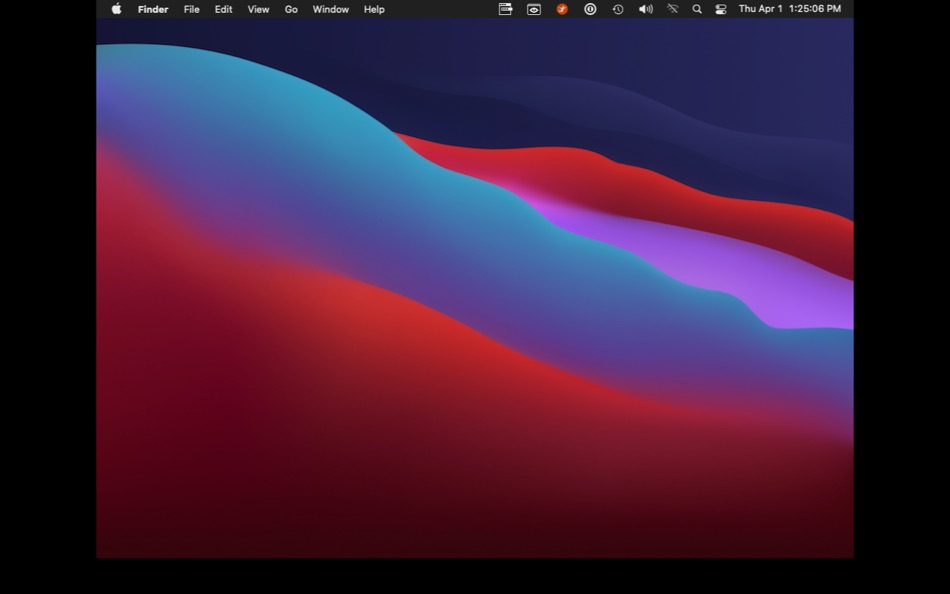Screen dimensions: 950x594
Task: Open the View menu
Action: pos(258,9)
